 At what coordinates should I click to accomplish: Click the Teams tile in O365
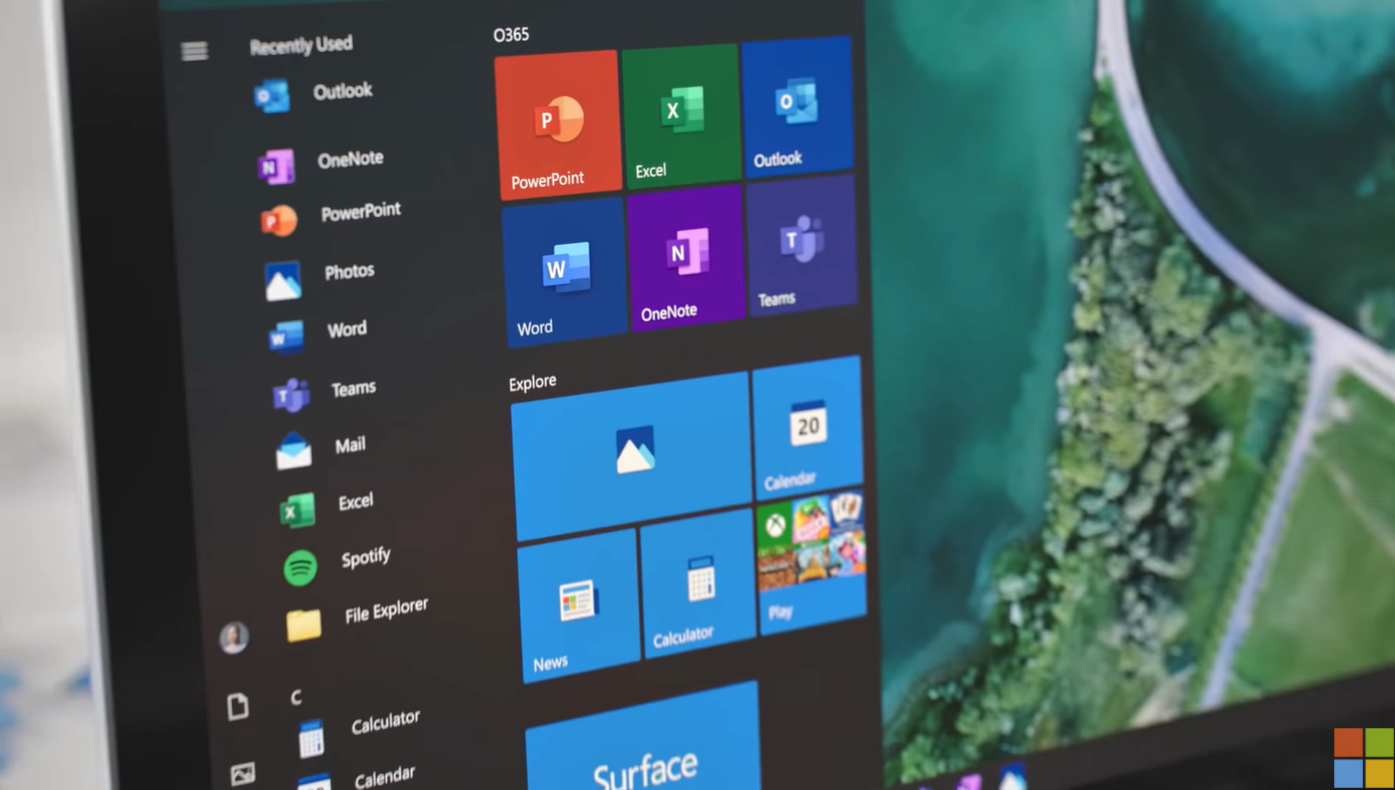[802, 246]
